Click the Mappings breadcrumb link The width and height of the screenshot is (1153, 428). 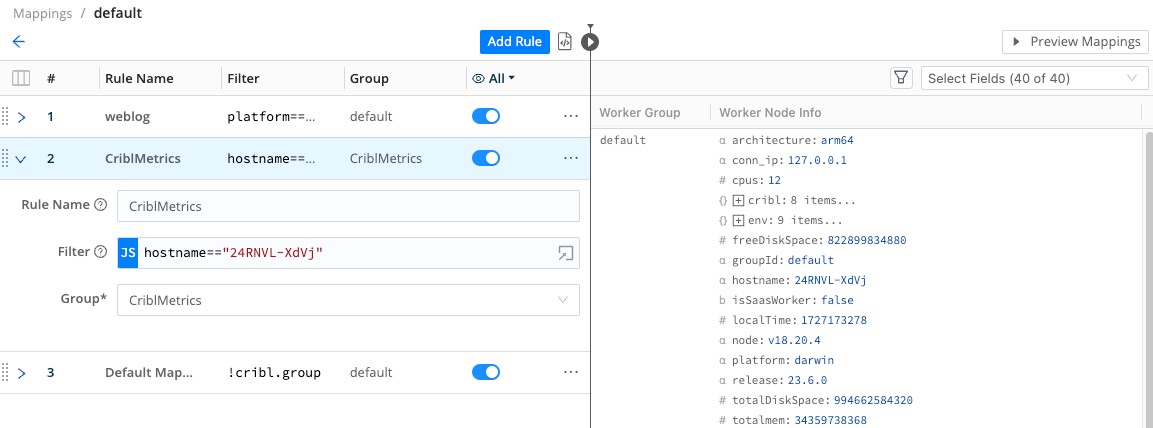[x=43, y=13]
